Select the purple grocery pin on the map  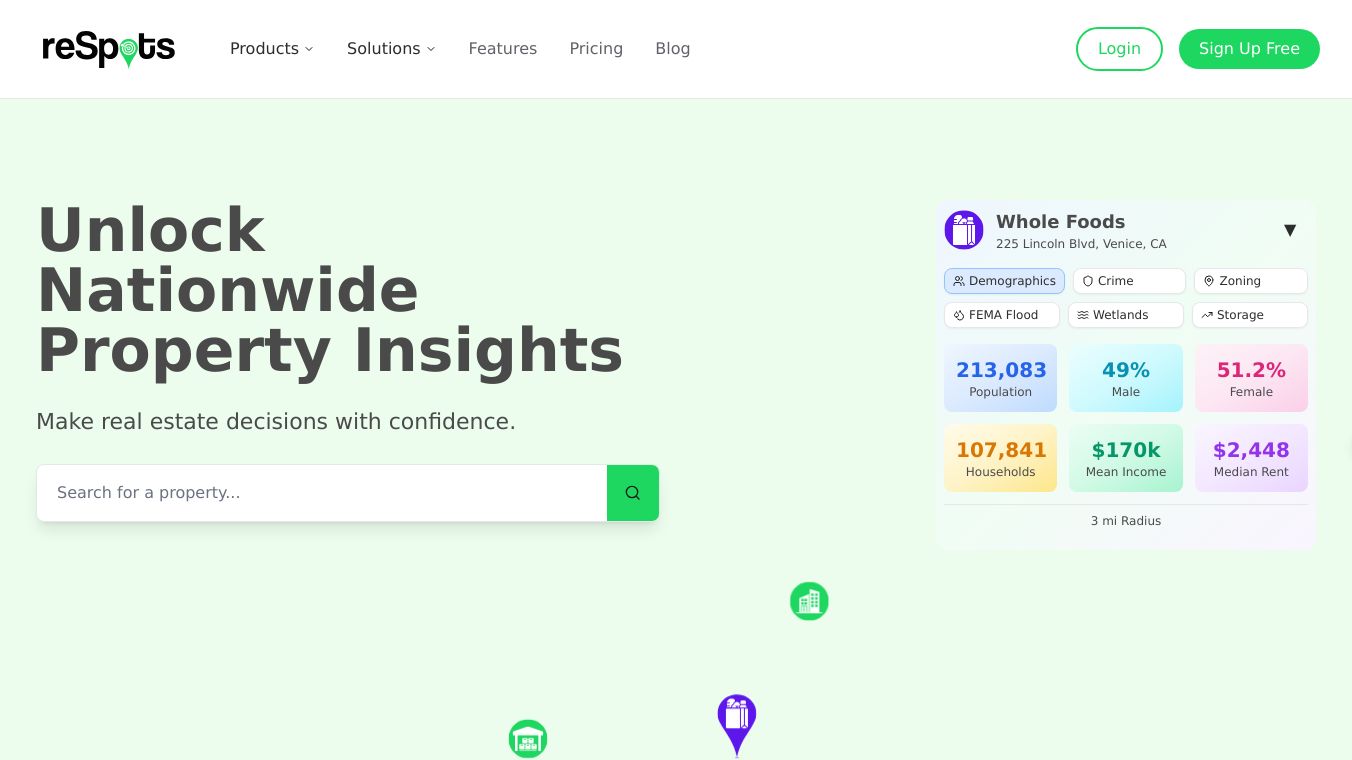tap(737, 725)
